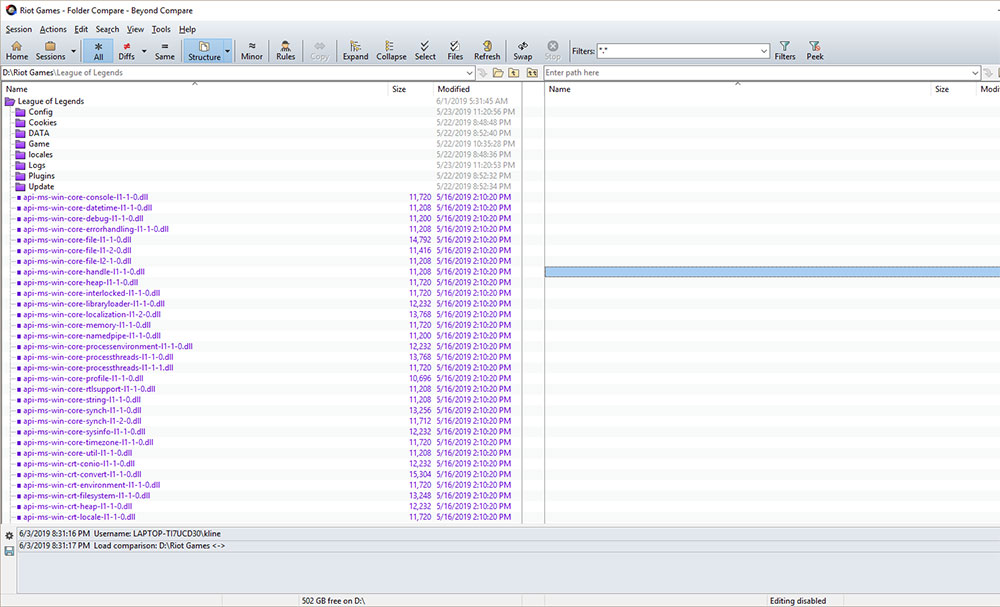Open Structure dropdown arrow
The width and height of the screenshot is (1000, 607).
(x=228, y=51)
